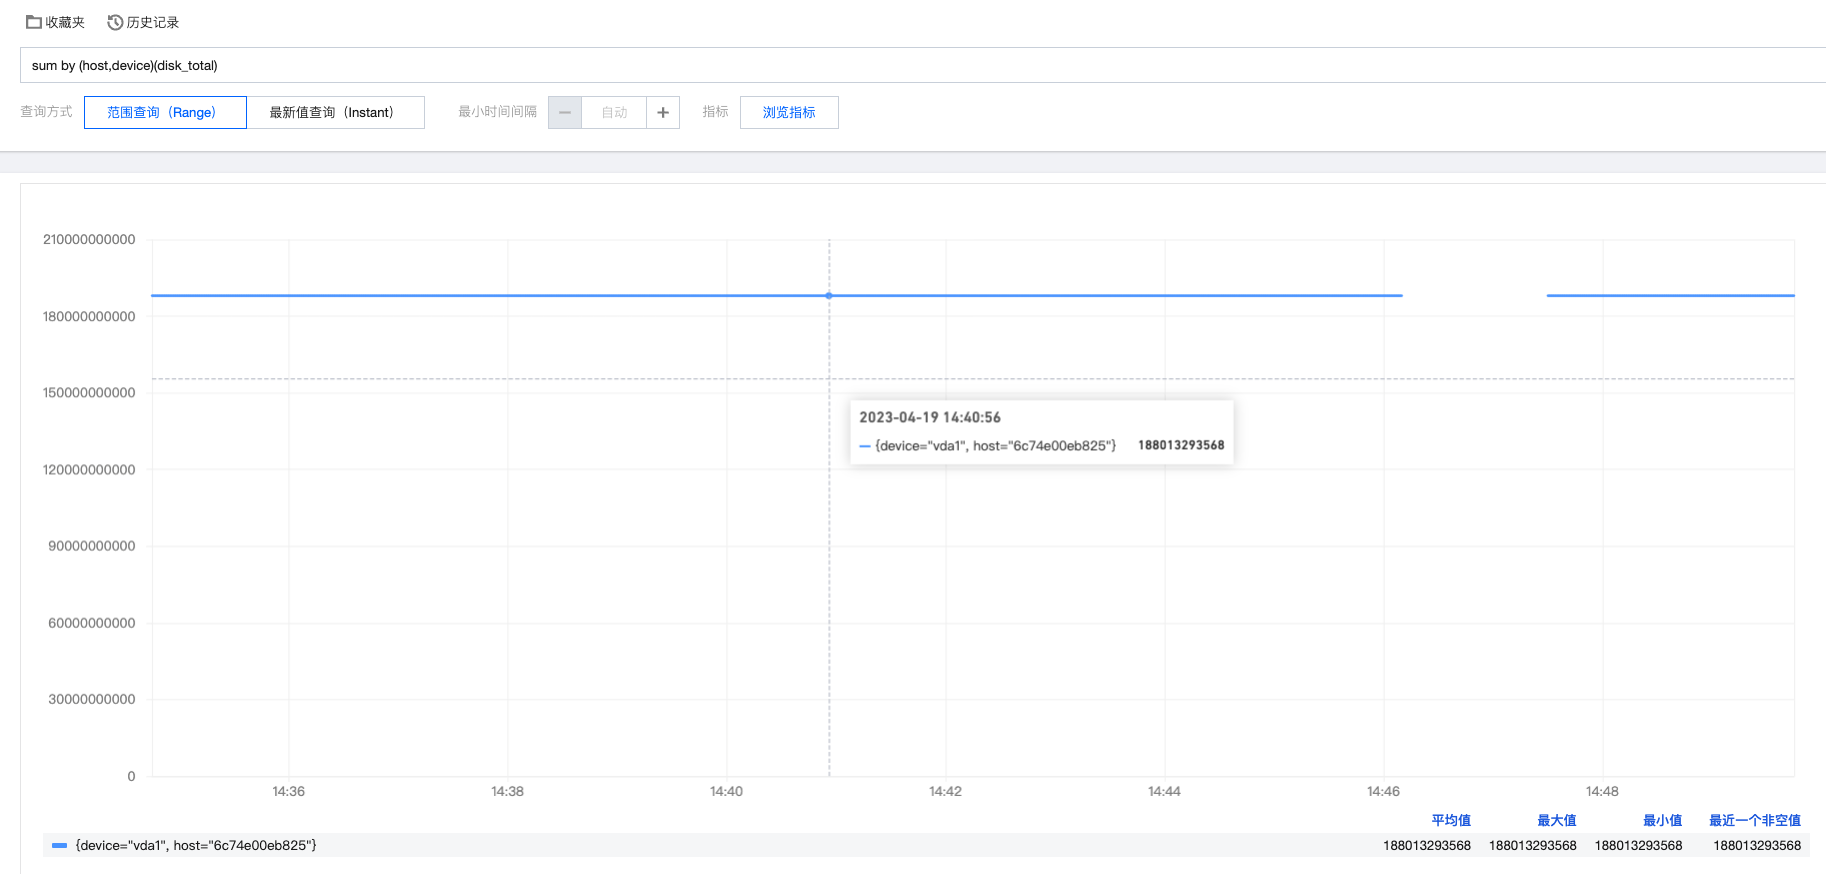
Task: Sort by 平均值 column header
Action: (1450, 820)
